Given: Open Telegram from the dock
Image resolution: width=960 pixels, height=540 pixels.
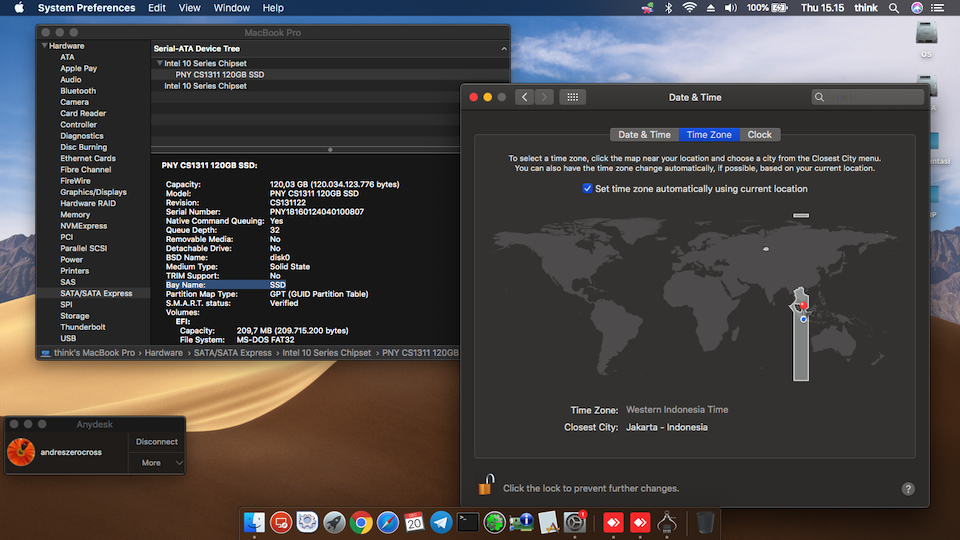Looking at the screenshot, I should pos(440,521).
